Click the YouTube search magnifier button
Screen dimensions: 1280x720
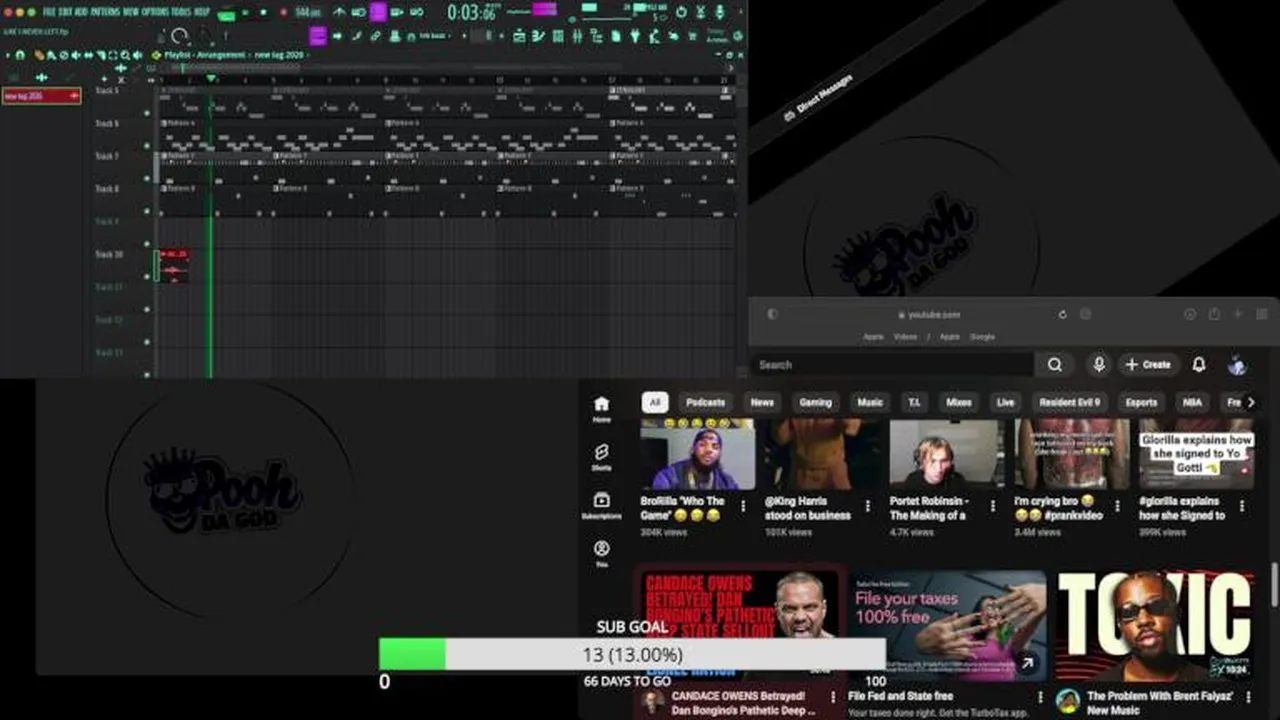[x=1055, y=365]
